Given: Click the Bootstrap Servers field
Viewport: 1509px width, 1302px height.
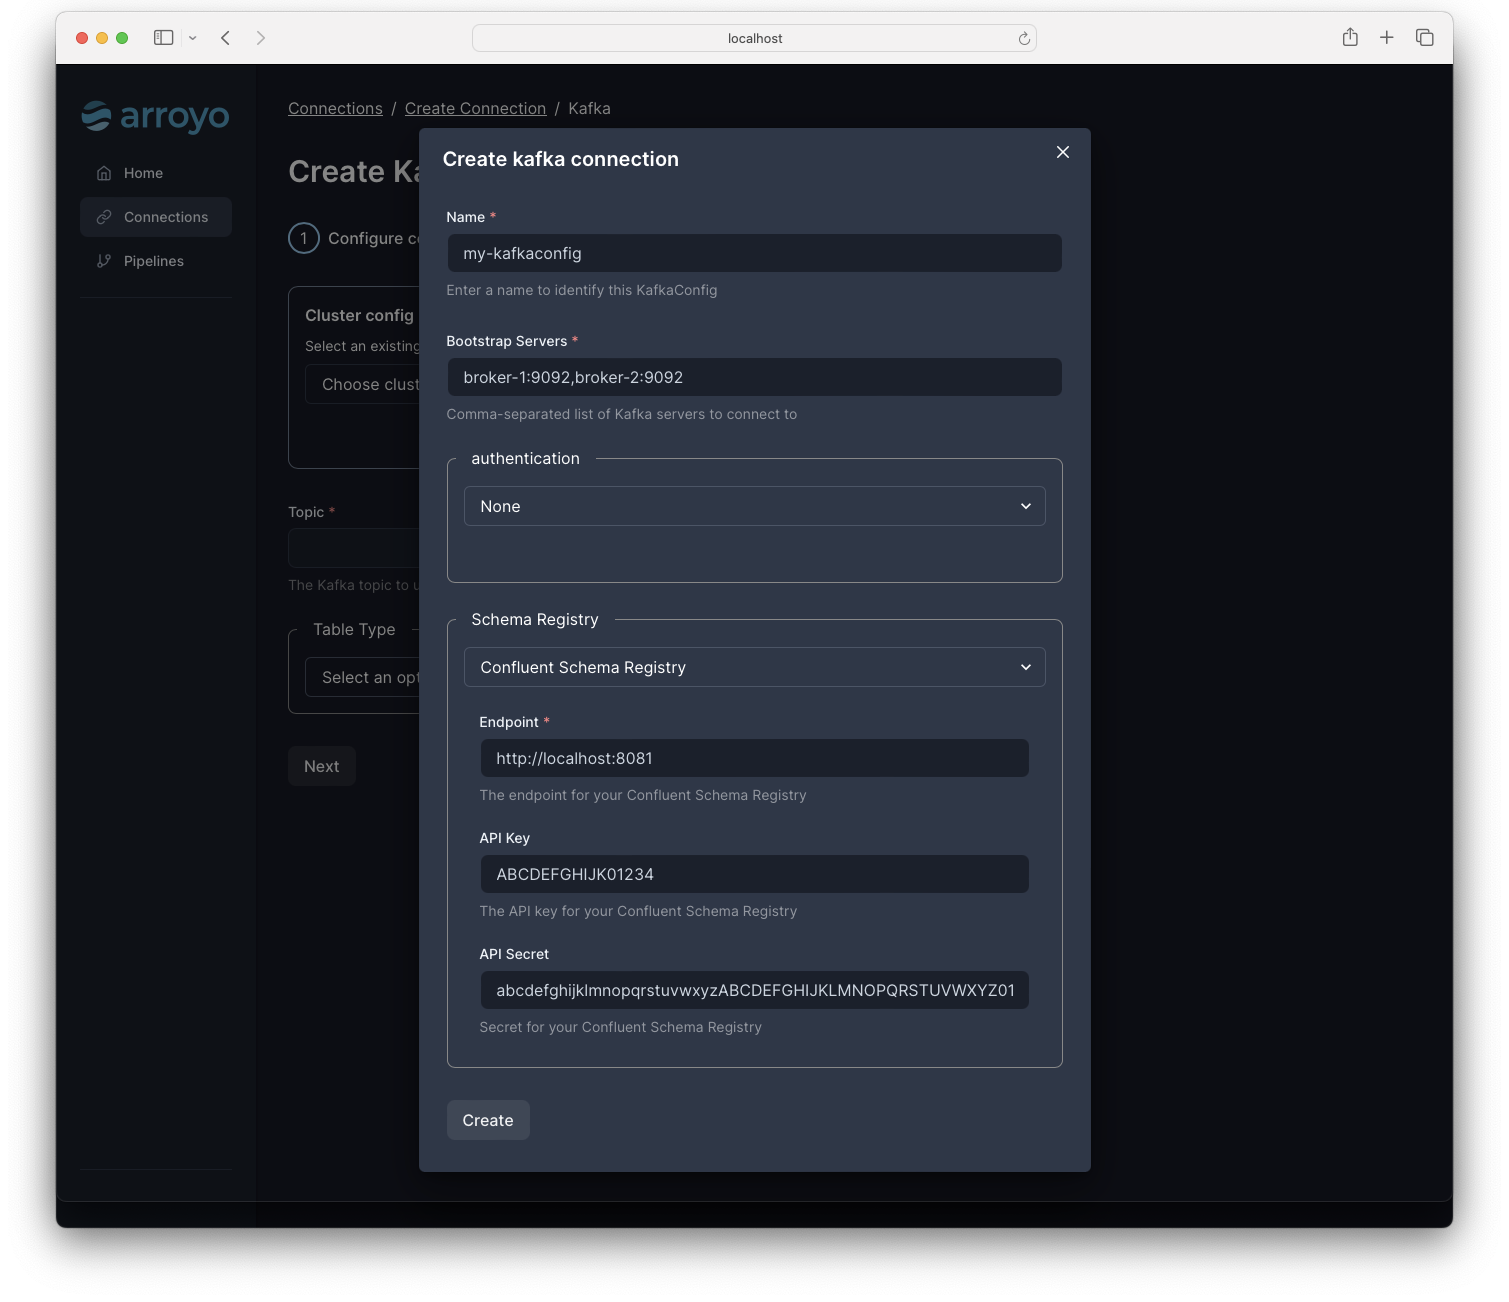Looking at the screenshot, I should pyautogui.click(x=754, y=377).
